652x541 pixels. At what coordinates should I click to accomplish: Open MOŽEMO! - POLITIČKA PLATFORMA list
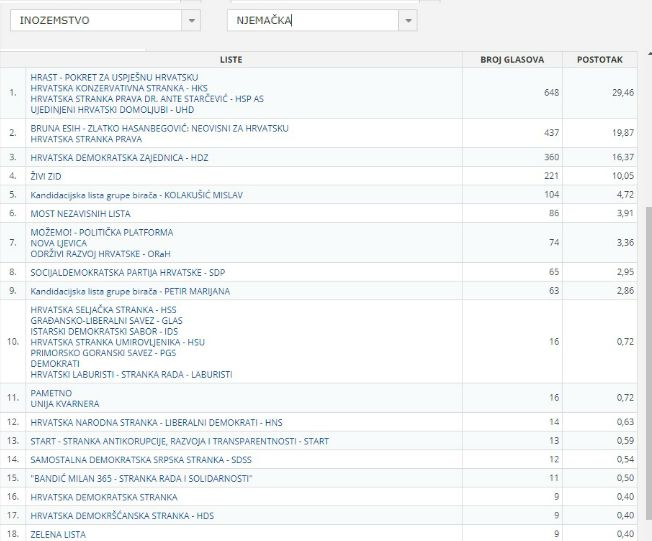102,232
